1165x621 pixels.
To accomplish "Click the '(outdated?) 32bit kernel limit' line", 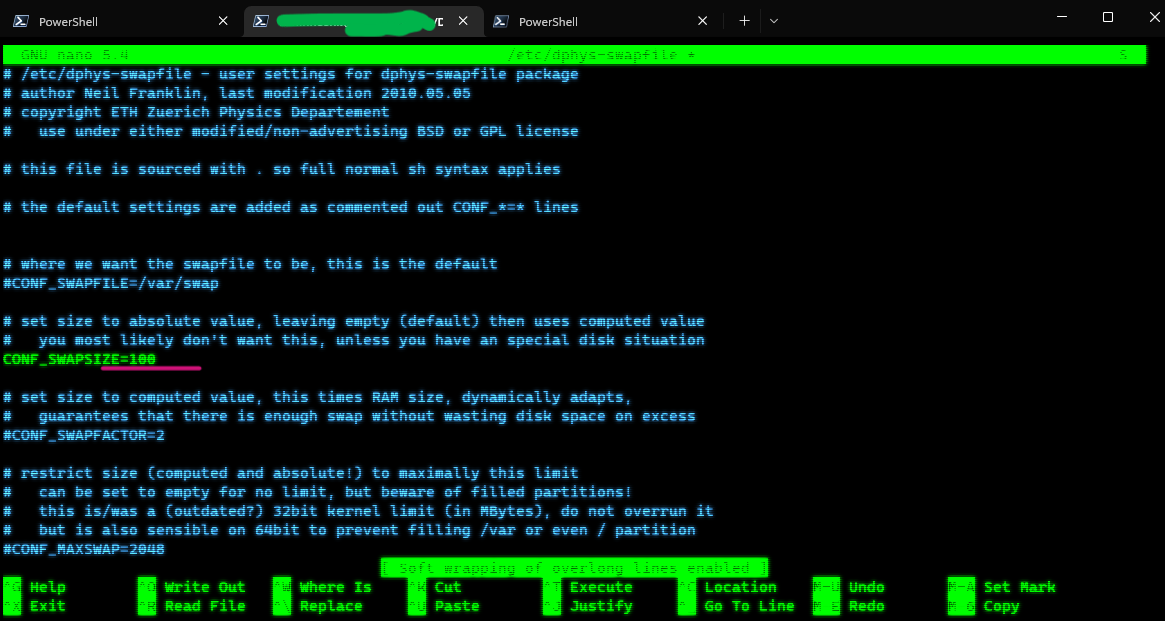I will tap(358, 511).
